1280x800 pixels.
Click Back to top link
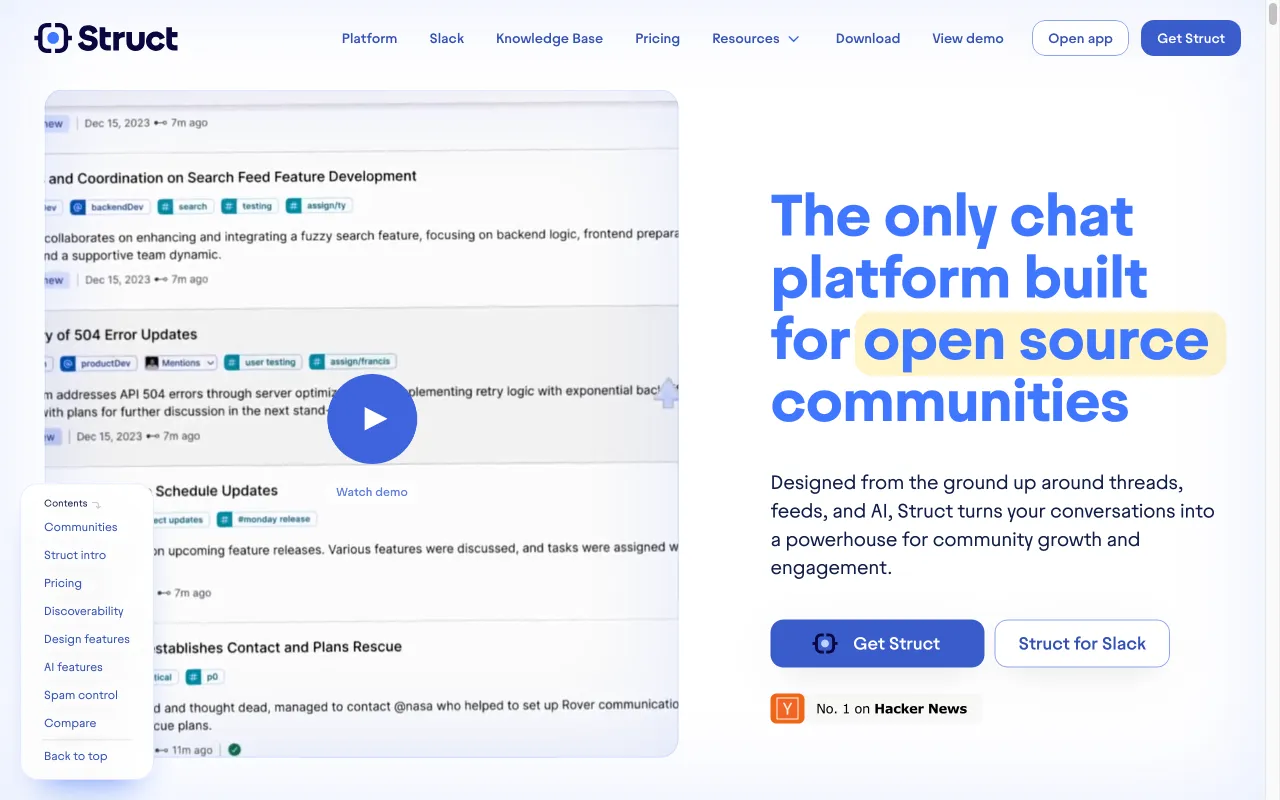[76, 756]
